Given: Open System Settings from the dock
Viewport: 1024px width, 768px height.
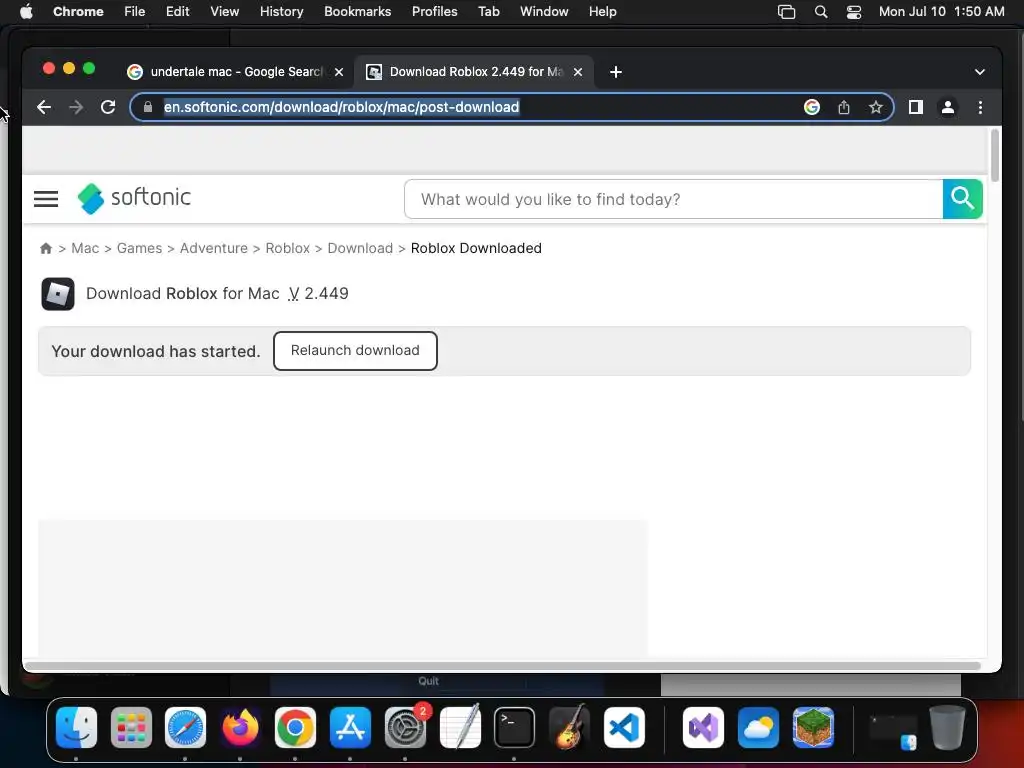Looking at the screenshot, I should click(x=405, y=727).
